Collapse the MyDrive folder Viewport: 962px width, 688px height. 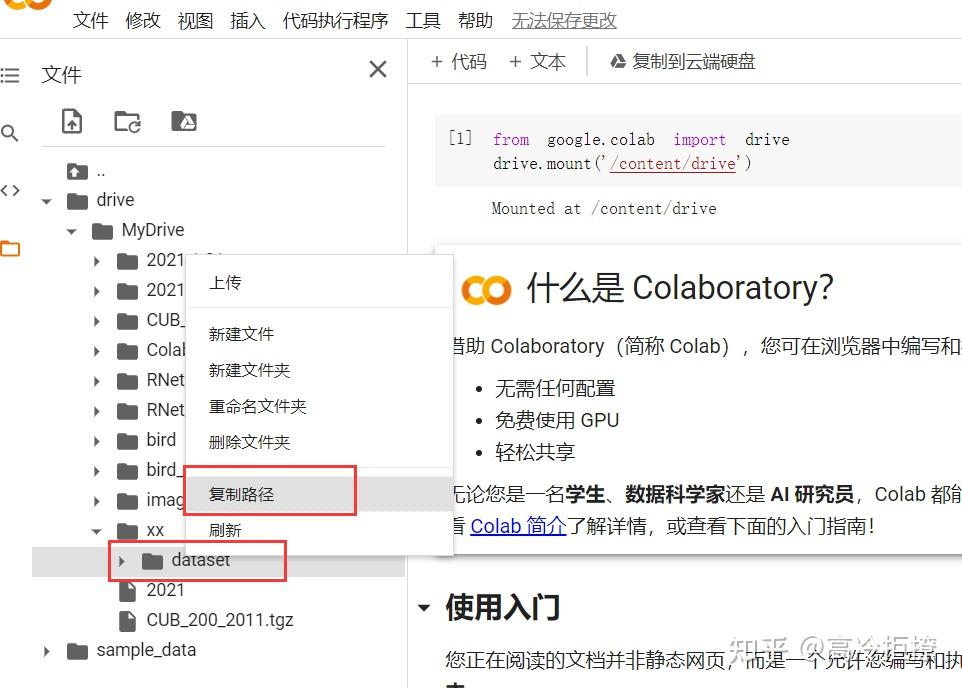tap(71, 230)
